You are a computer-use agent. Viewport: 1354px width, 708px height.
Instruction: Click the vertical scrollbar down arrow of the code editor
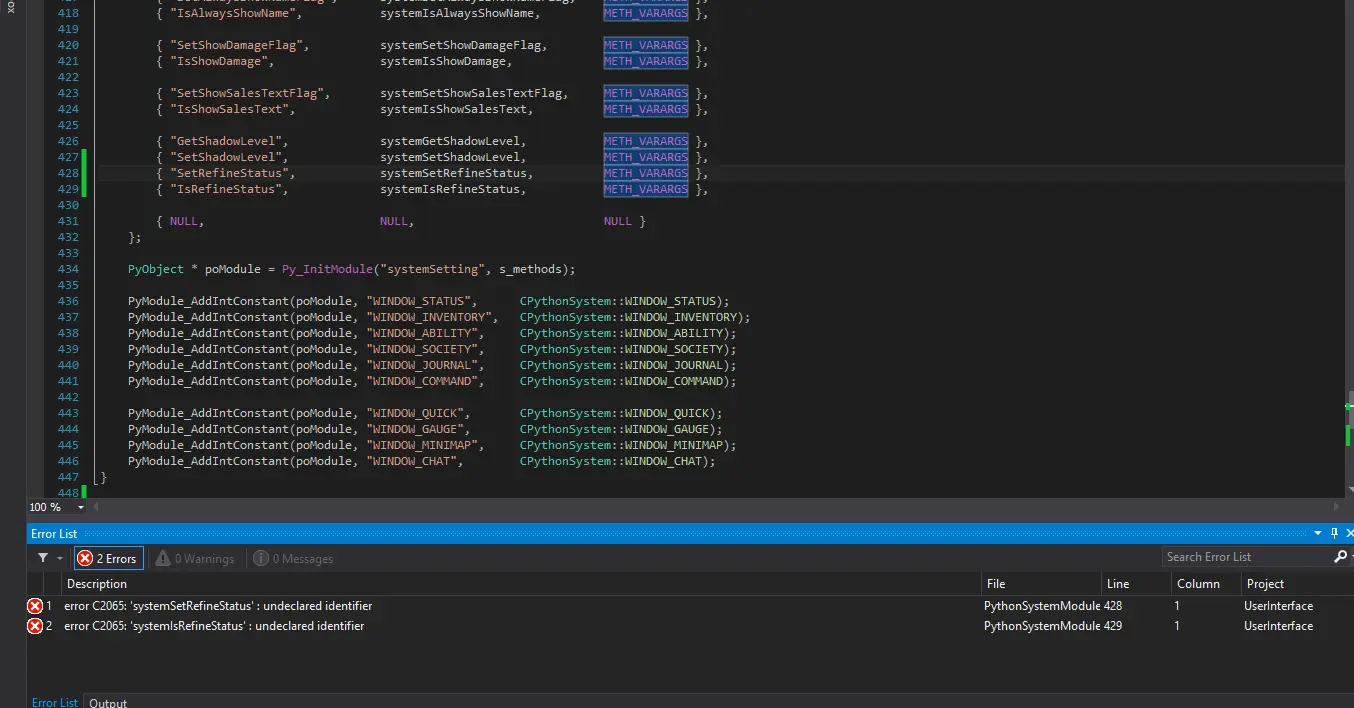tap(1348, 491)
